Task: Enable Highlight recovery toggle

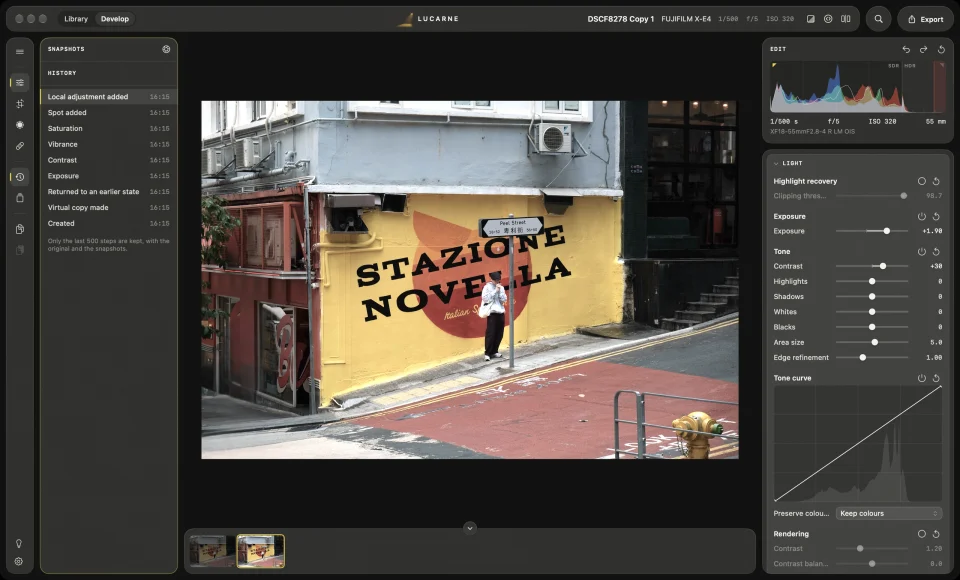Action: pyautogui.click(x=921, y=181)
